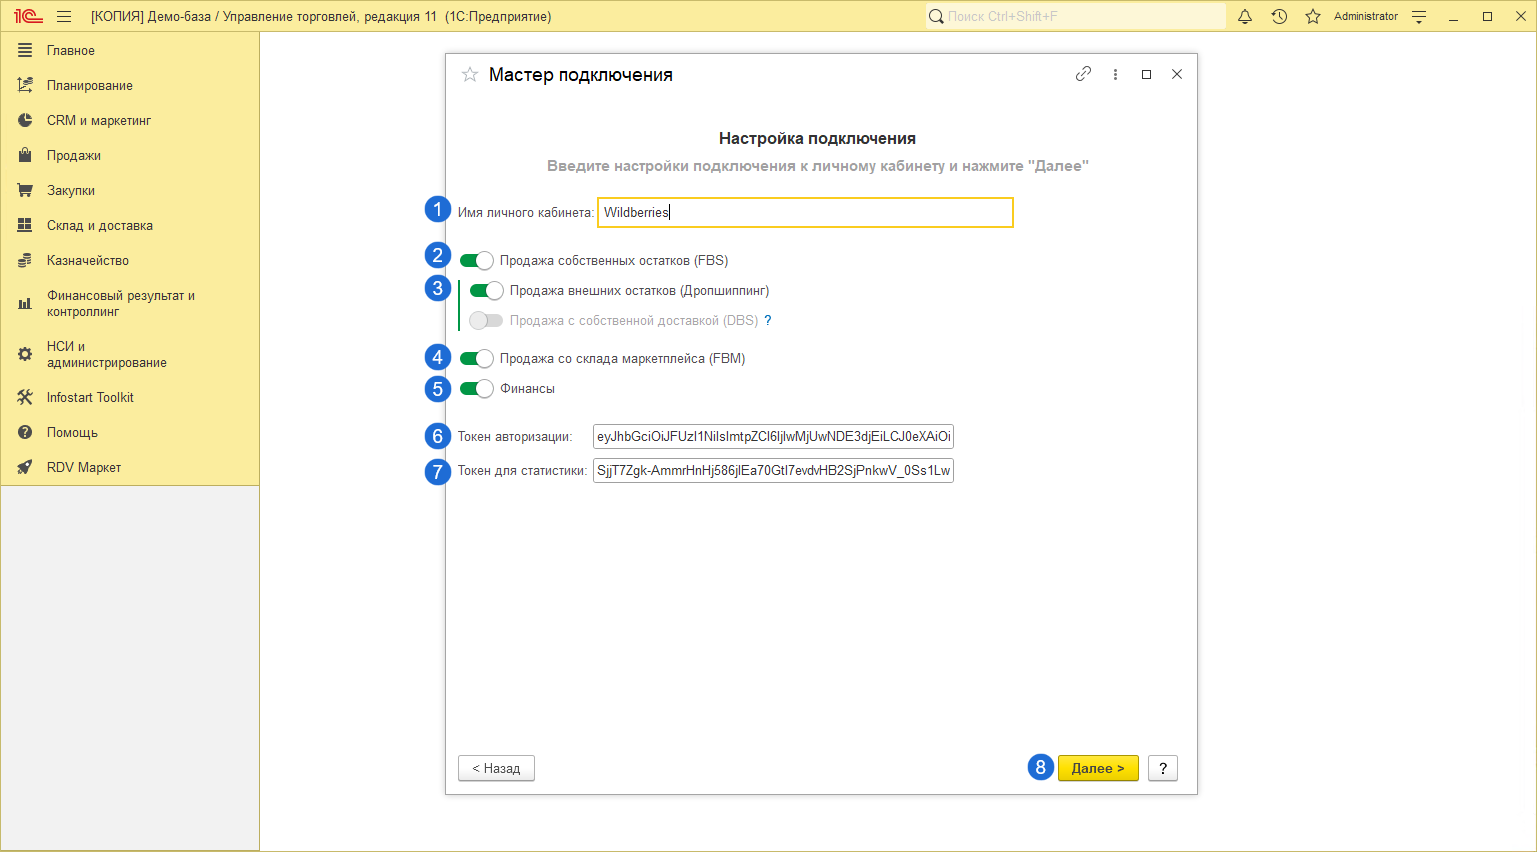Click the Планирование chart icon
The image size is (1537, 852).
click(25, 85)
